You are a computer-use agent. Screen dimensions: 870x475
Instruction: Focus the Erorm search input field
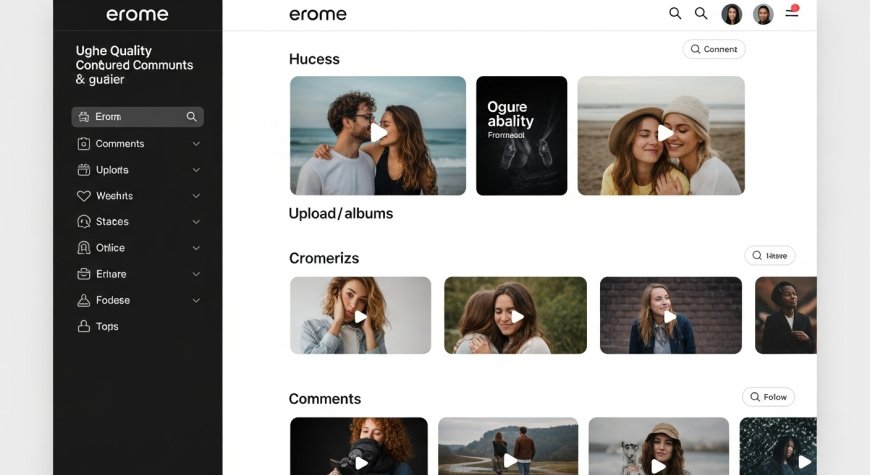pyautogui.click(x=138, y=117)
